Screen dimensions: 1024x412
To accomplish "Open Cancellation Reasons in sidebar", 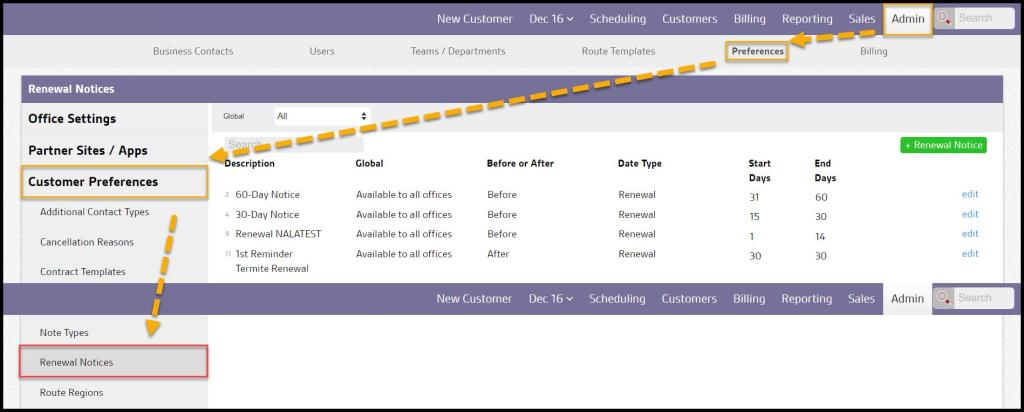I will 87,242.
